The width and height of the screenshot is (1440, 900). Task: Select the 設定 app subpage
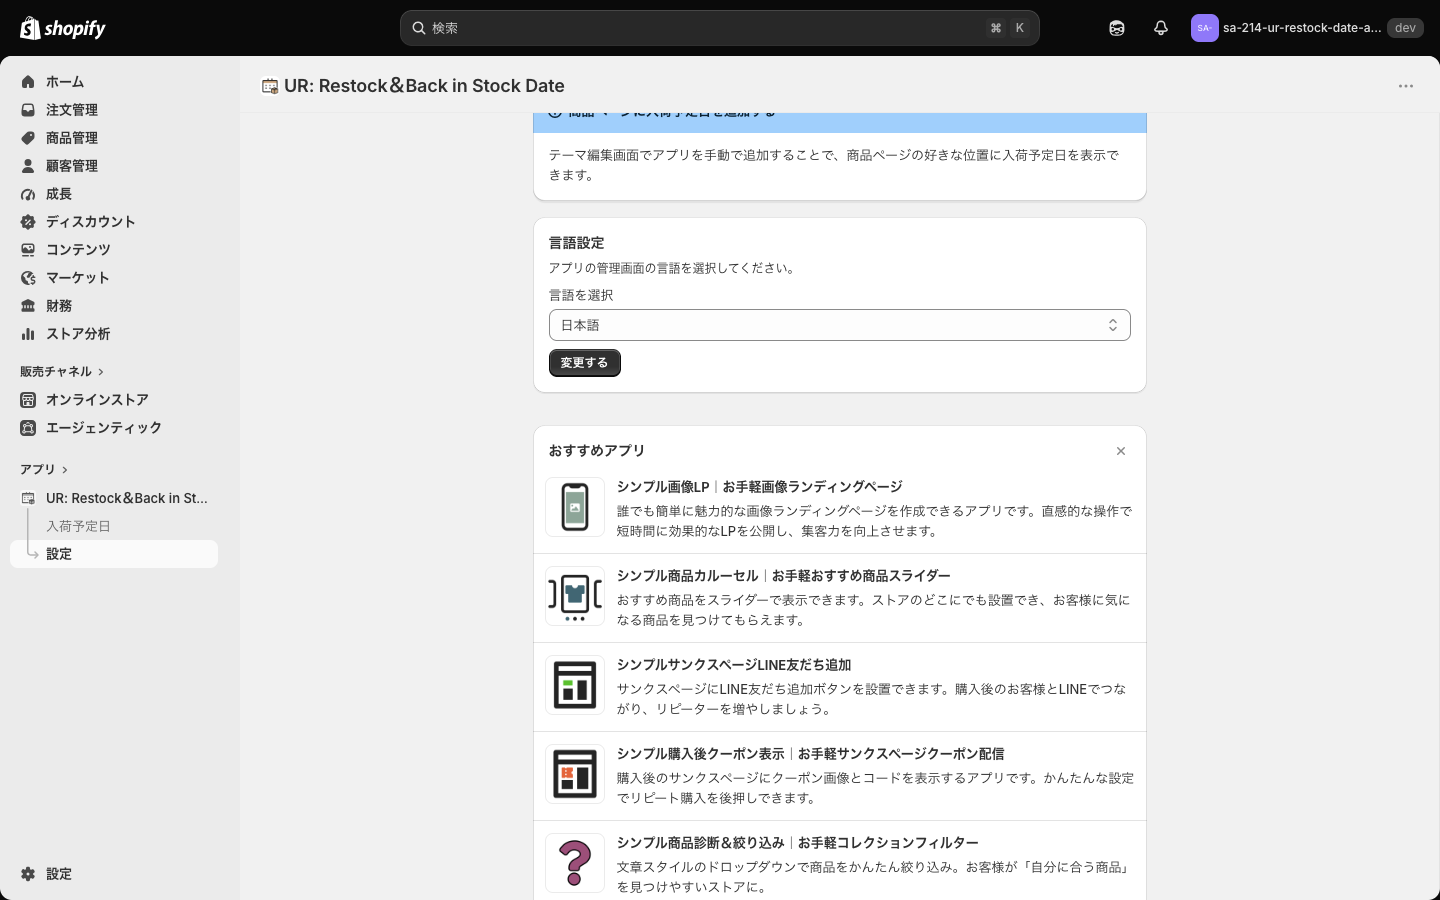click(114, 554)
